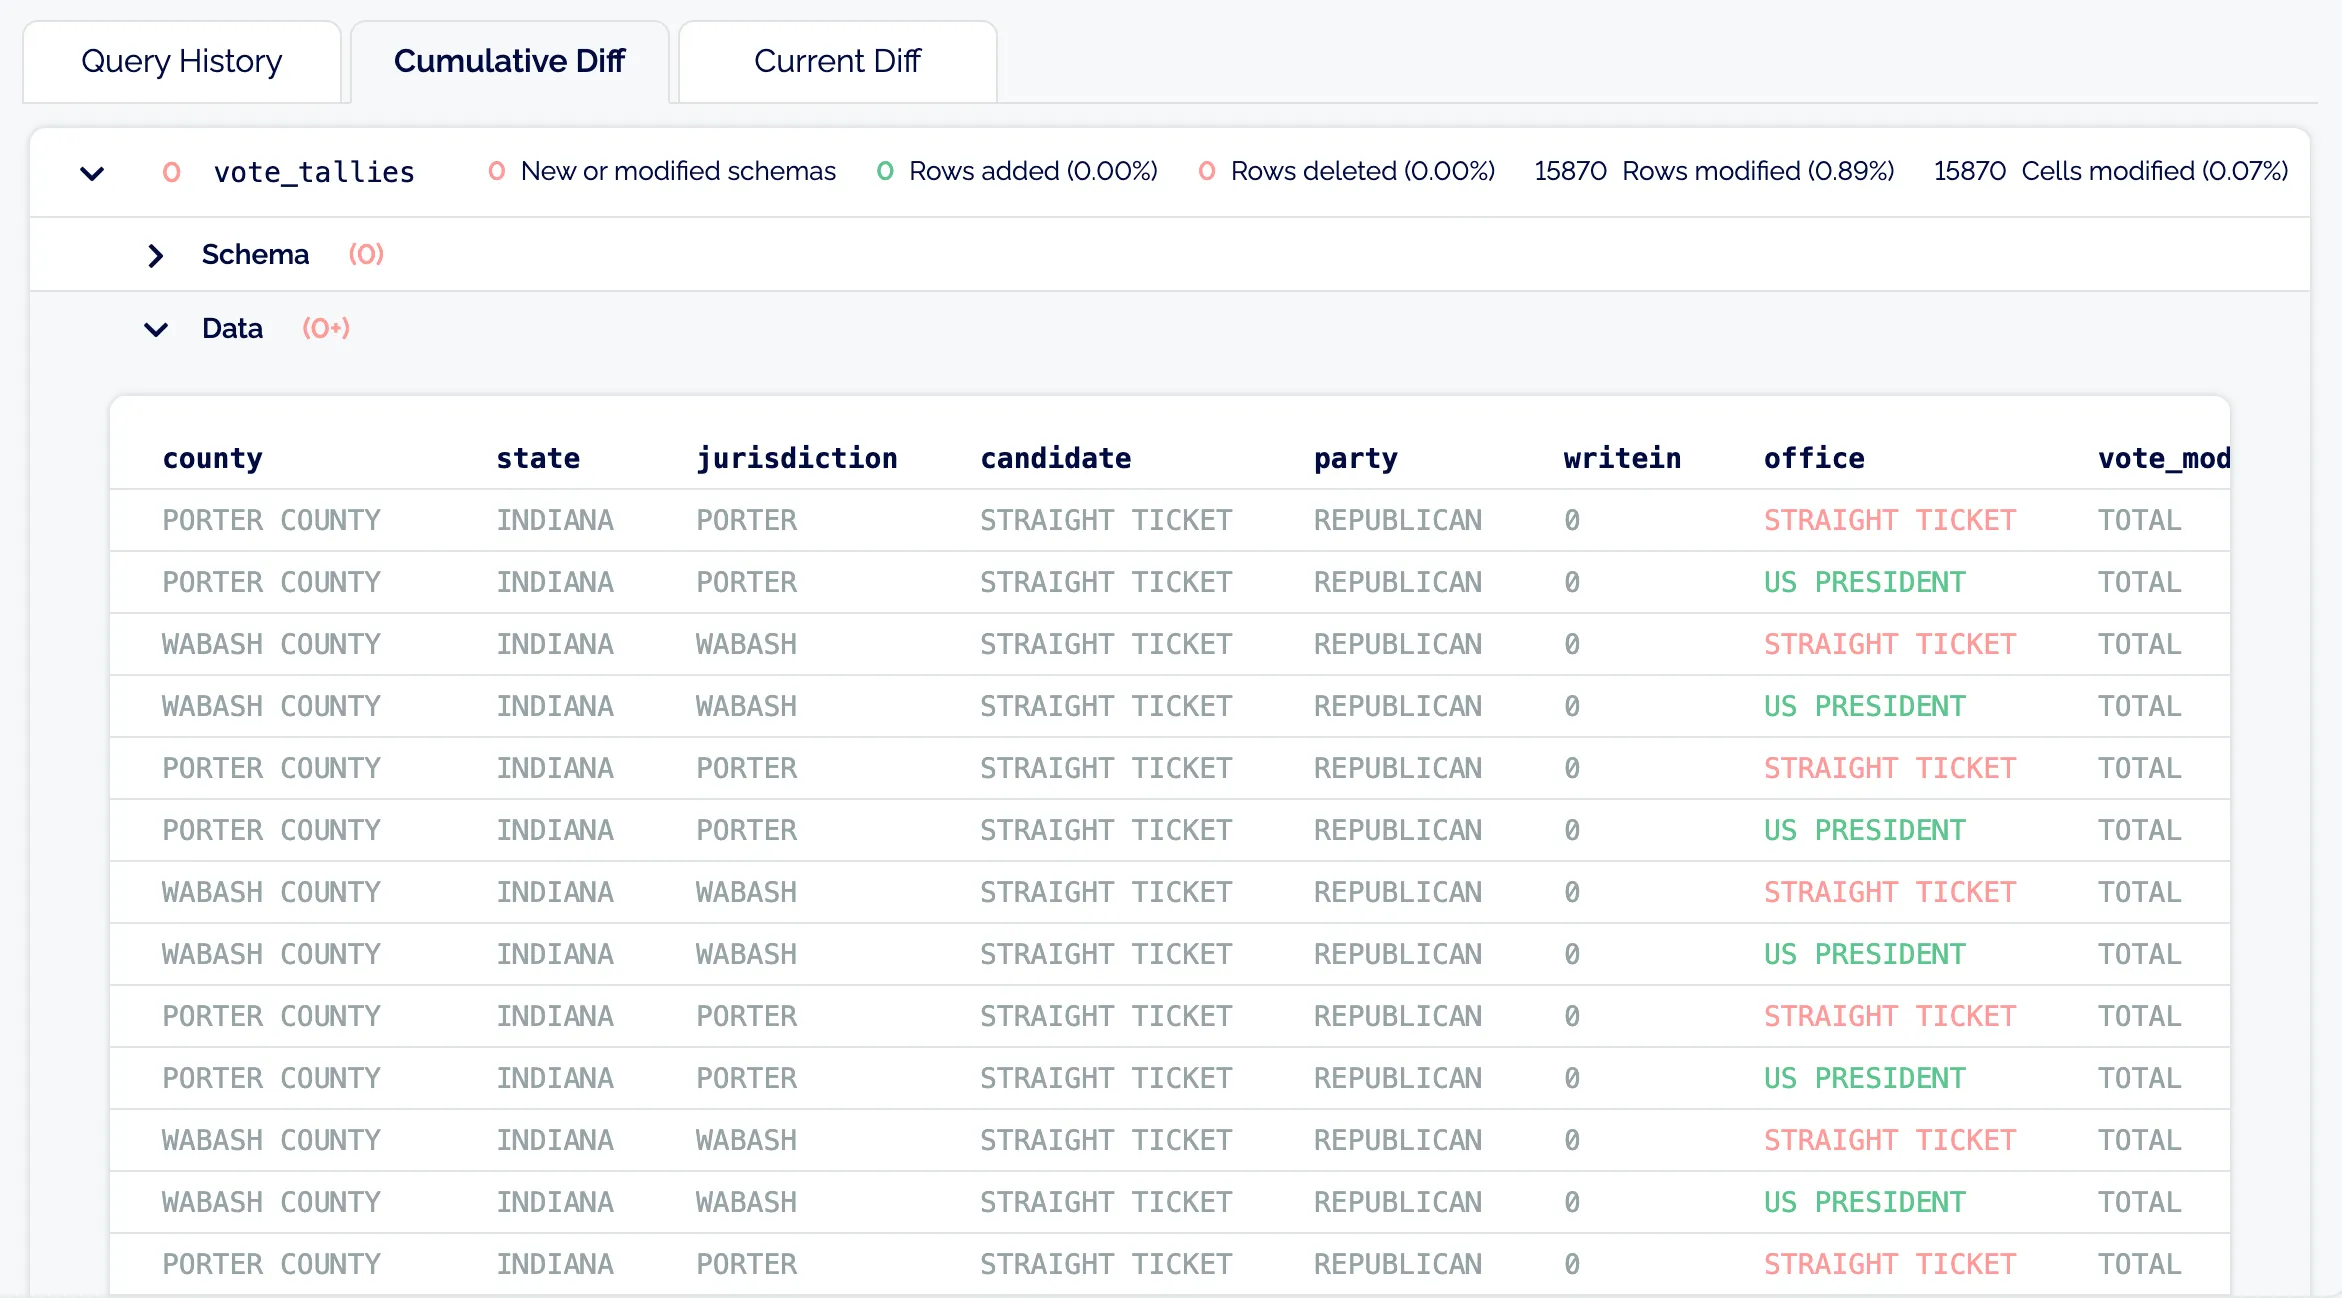Sort by the county column header
The width and height of the screenshot is (2342, 1298).
pos(213,458)
